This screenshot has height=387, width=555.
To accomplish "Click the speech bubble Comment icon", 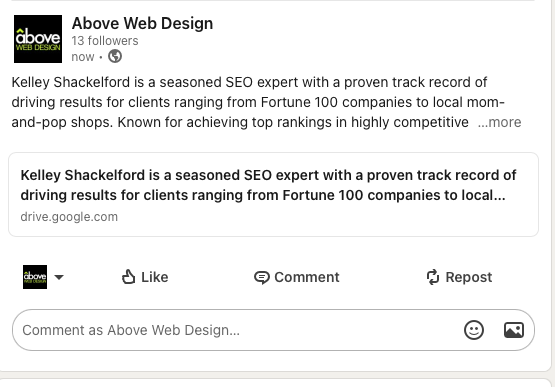I will click(262, 277).
